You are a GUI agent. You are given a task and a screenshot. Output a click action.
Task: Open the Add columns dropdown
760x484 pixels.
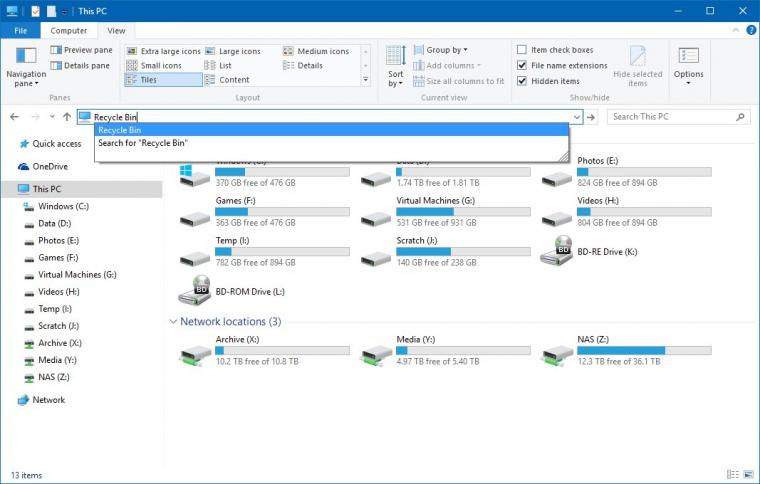pyautogui.click(x=446, y=65)
